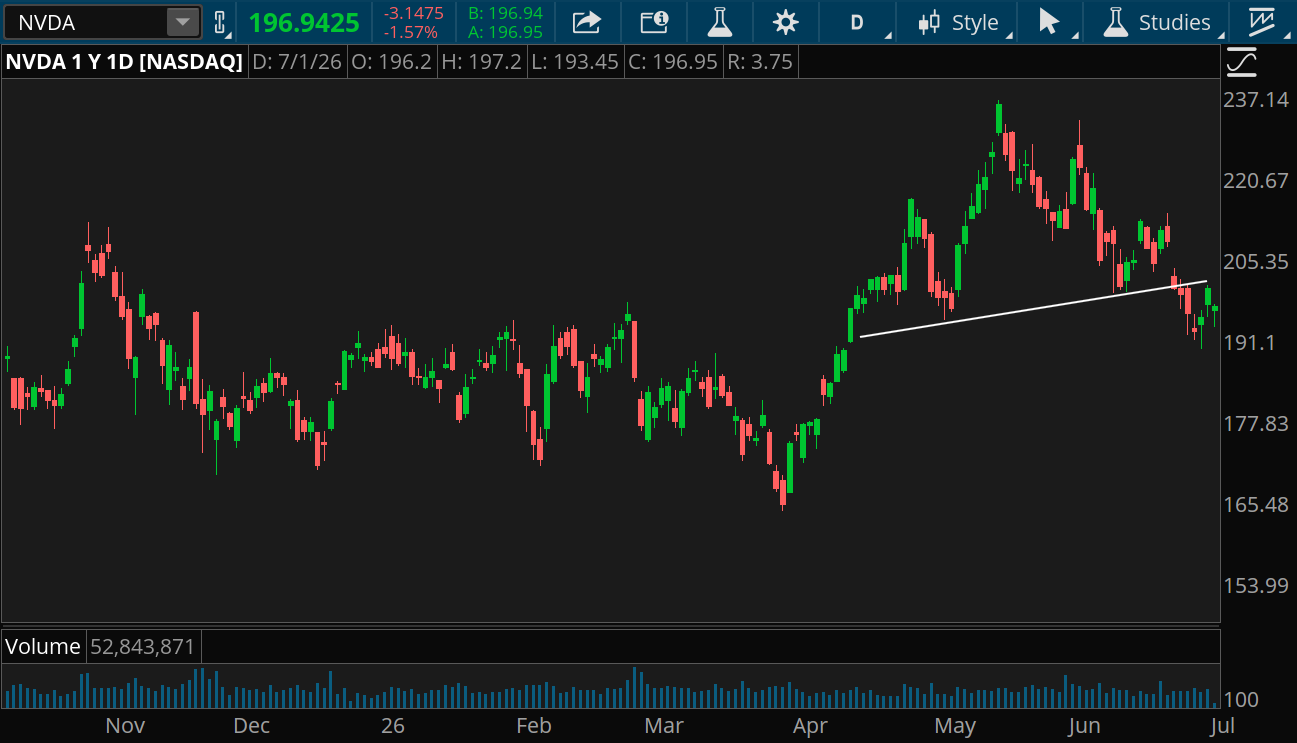1297x743 pixels.
Task: Click the percent change -1.57% value
Action: click(x=411, y=32)
